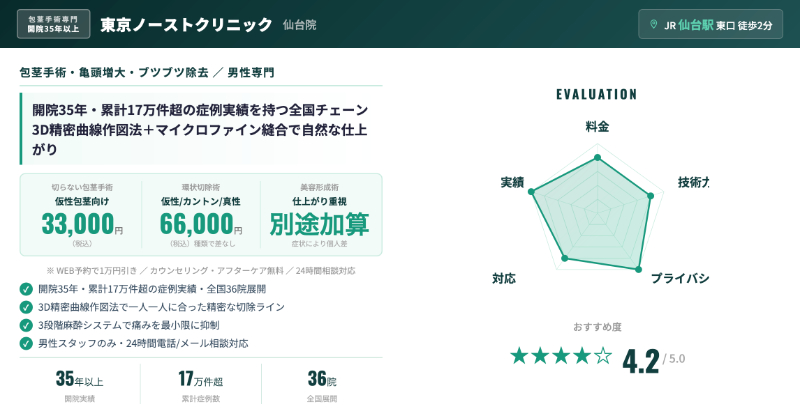Image resolution: width=800 pixels, height=418 pixels.
Task: Click the 料金 label on radar chart
Action: click(x=597, y=127)
